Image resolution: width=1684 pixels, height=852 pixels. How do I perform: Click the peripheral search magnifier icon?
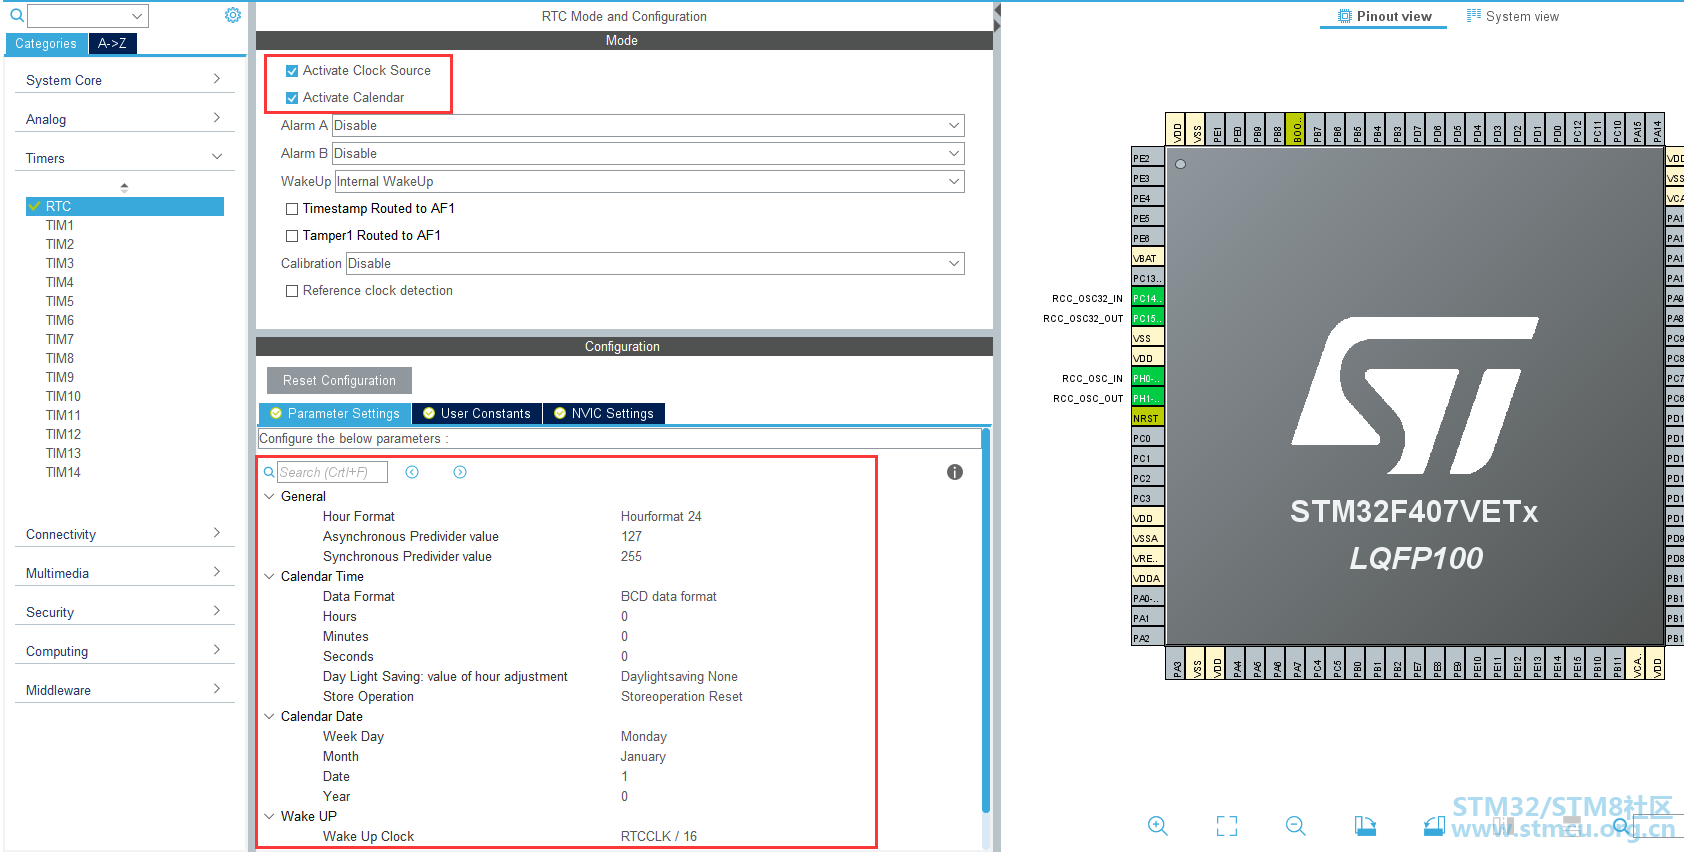pyautogui.click(x=16, y=16)
